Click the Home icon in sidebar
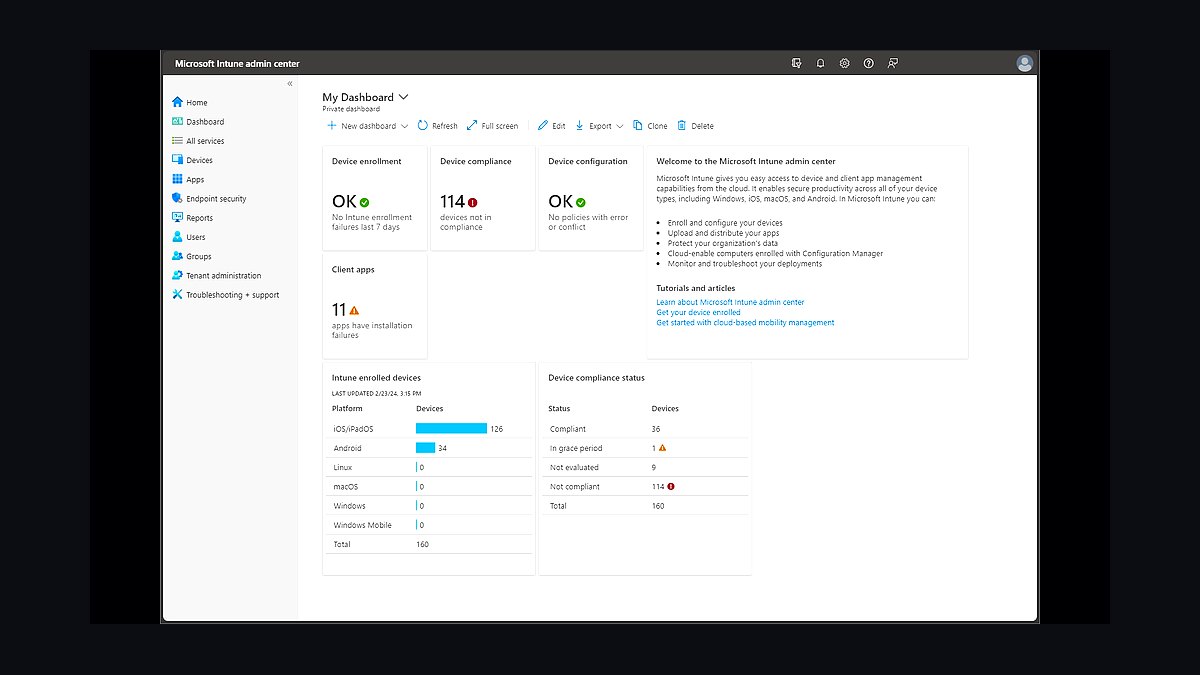 pos(177,102)
